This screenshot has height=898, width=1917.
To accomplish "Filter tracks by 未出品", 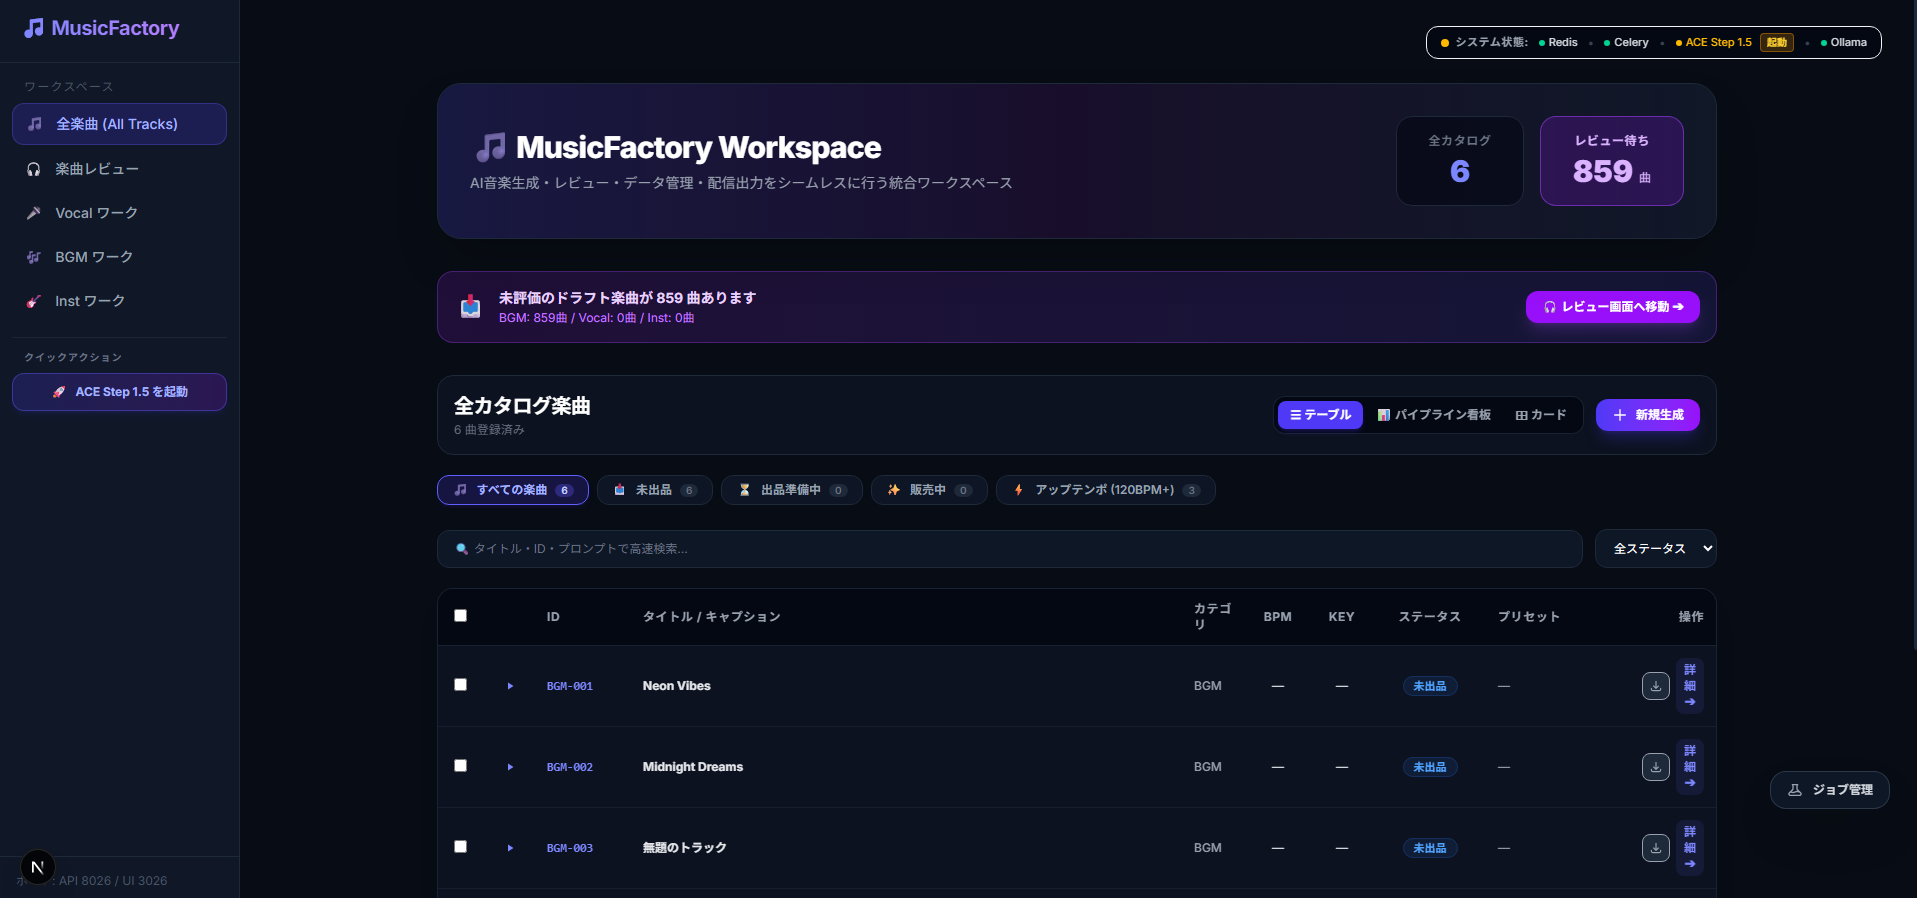I will [655, 490].
